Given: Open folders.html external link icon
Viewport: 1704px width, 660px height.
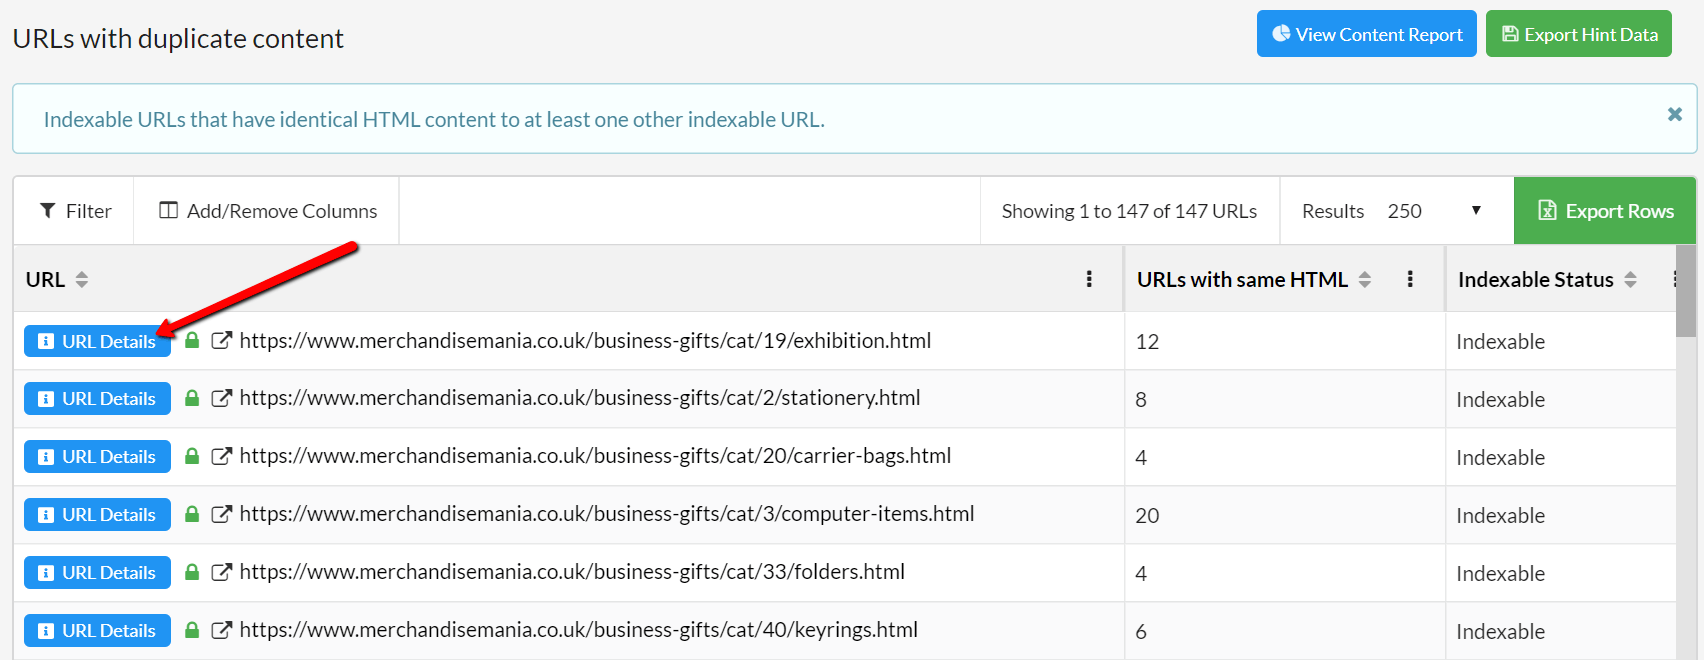Looking at the screenshot, I should (x=222, y=572).
